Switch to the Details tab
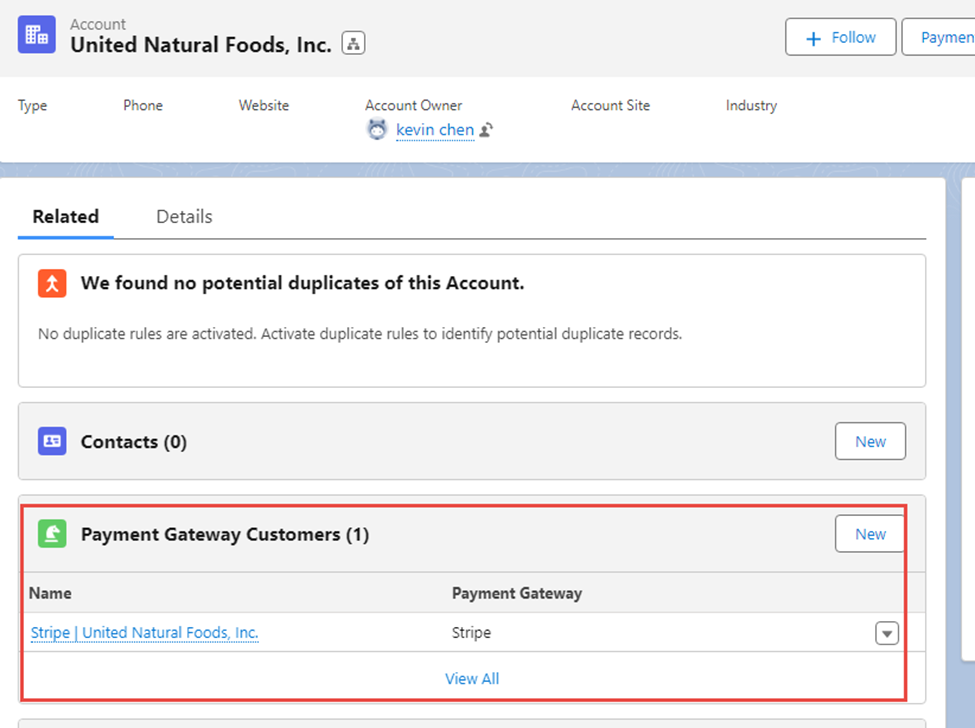975x728 pixels. (184, 216)
